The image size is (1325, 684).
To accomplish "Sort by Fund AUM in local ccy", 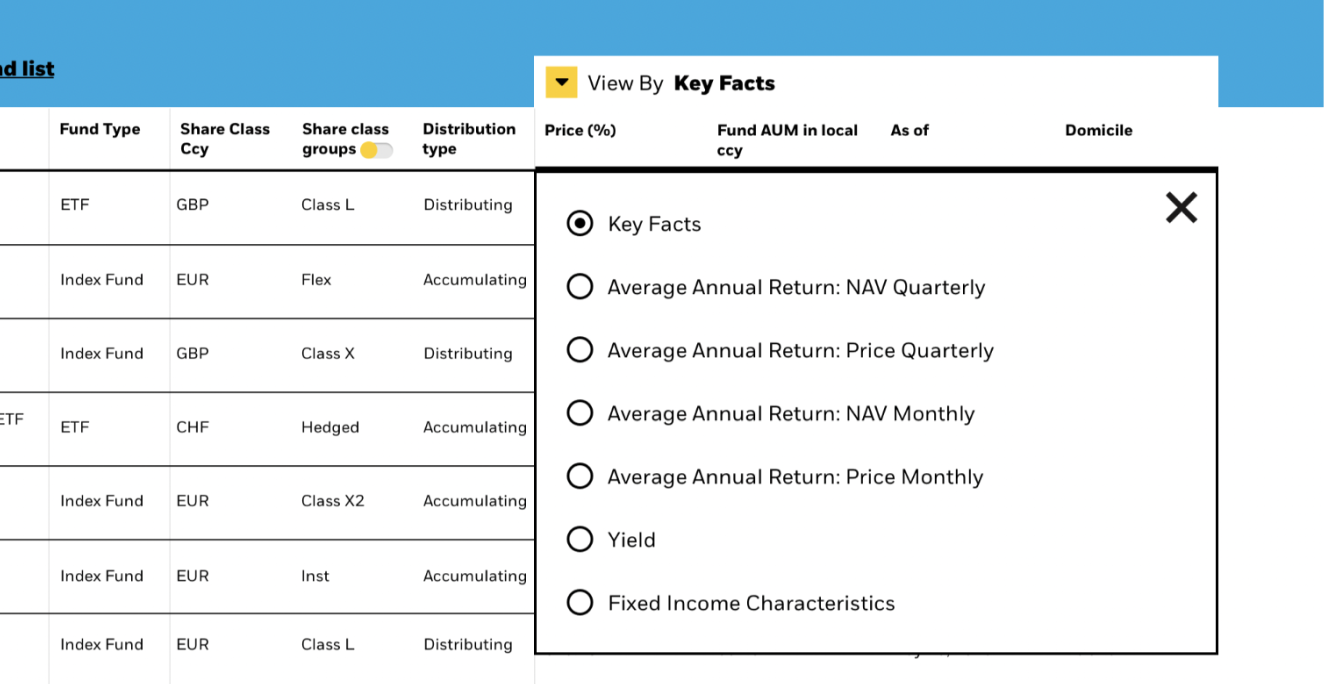I will click(787, 140).
